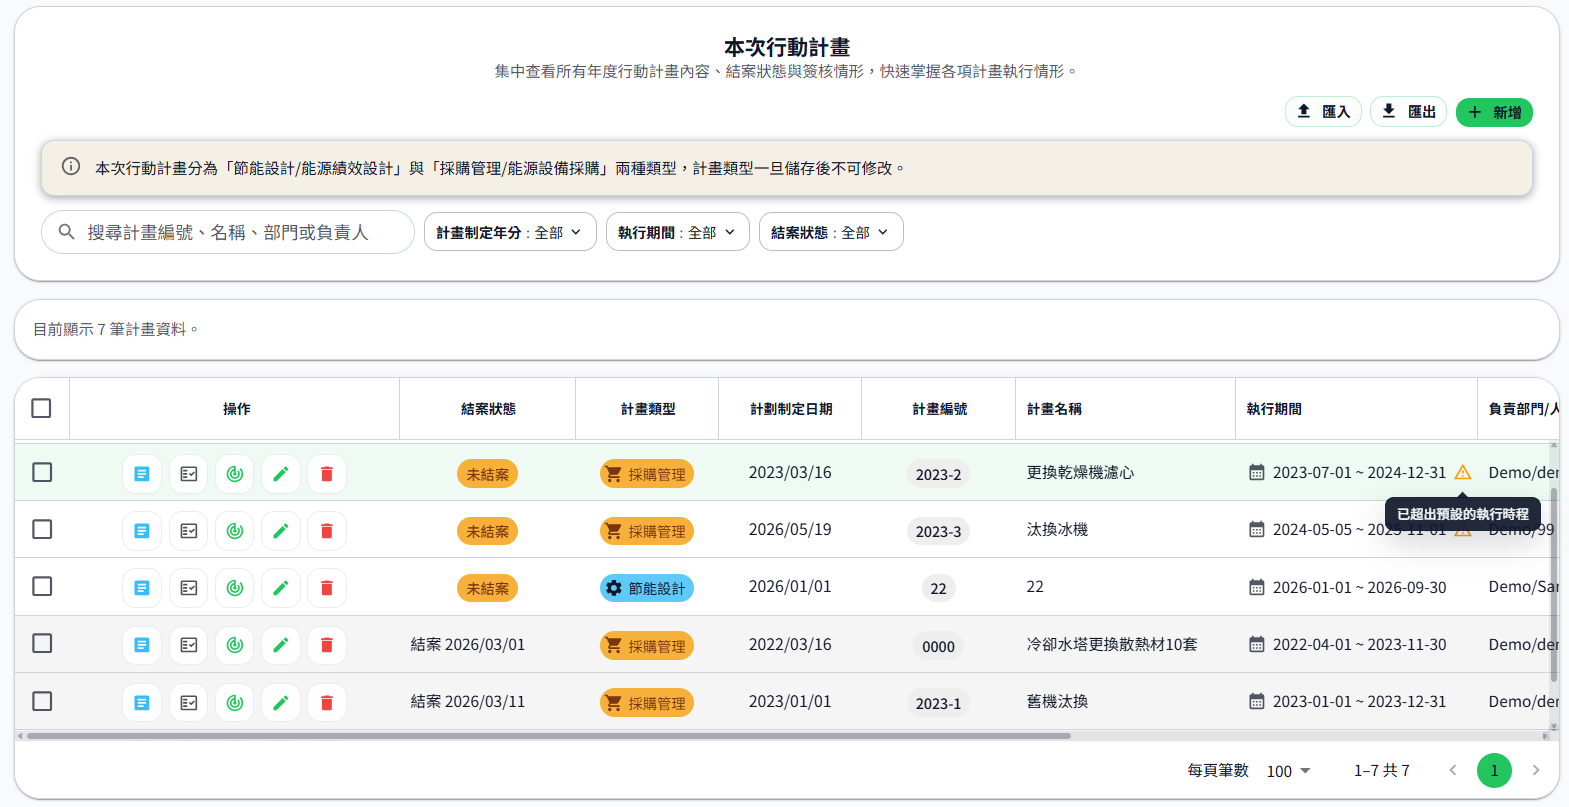
Task: Click the green circular icon for plan 2023-1
Action: [235, 703]
